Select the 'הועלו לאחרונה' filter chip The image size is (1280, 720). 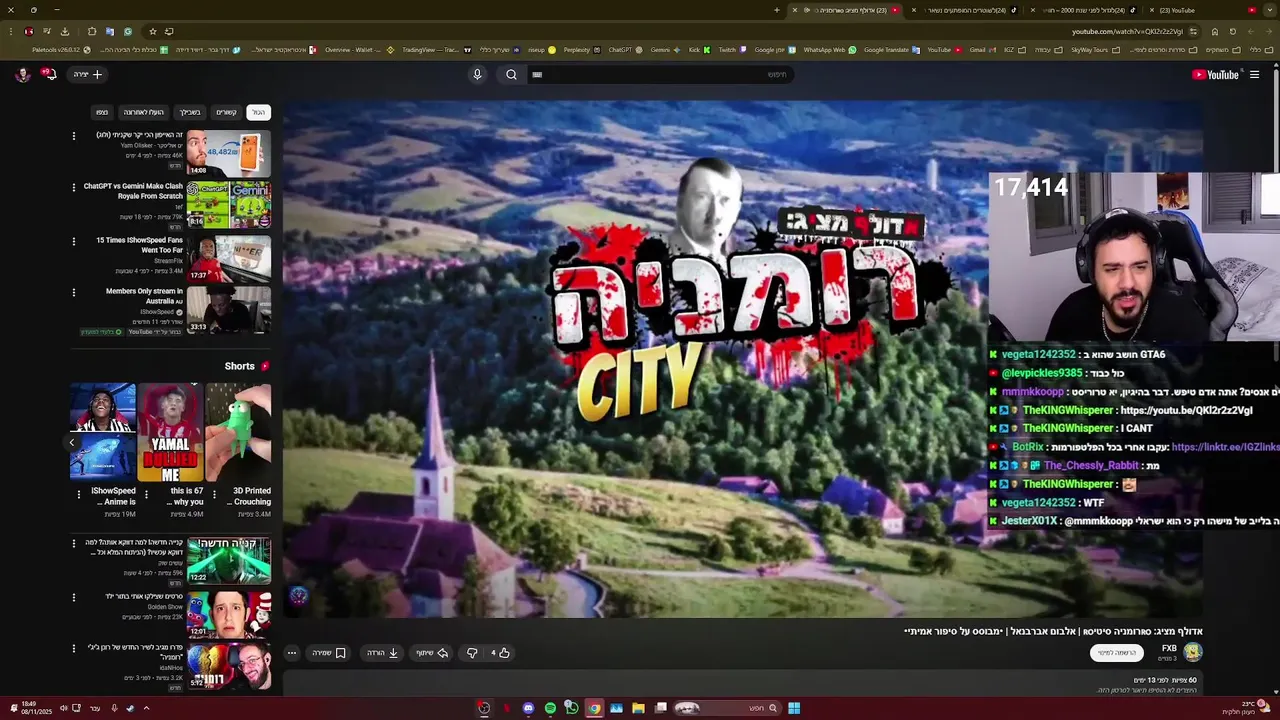pyautogui.click(x=143, y=112)
